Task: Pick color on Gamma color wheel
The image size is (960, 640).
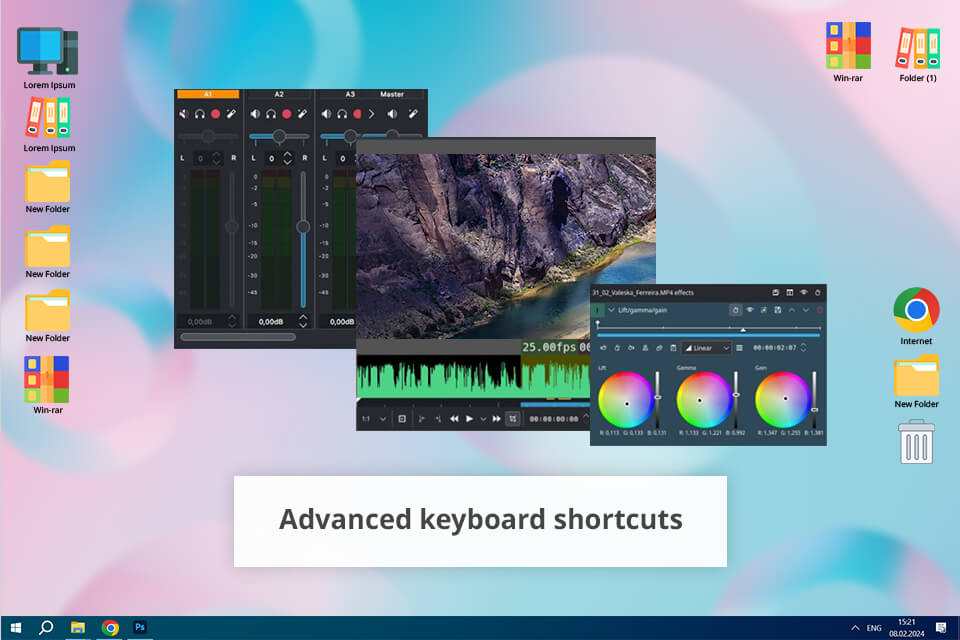Action: pyautogui.click(x=703, y=400)
